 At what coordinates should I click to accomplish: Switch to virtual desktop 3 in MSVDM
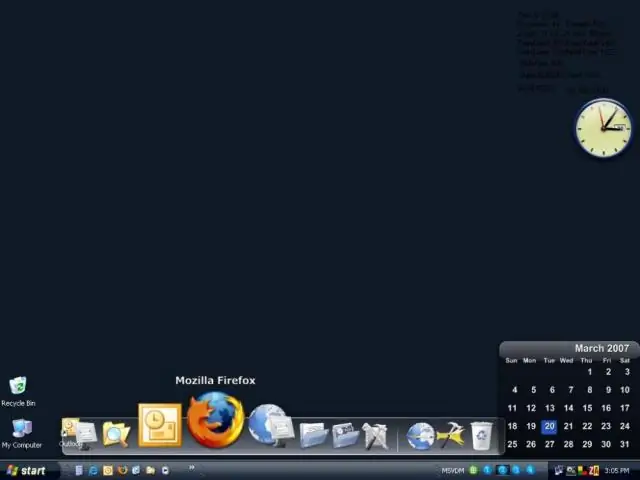pyautogui.click(x=516, y=470)
